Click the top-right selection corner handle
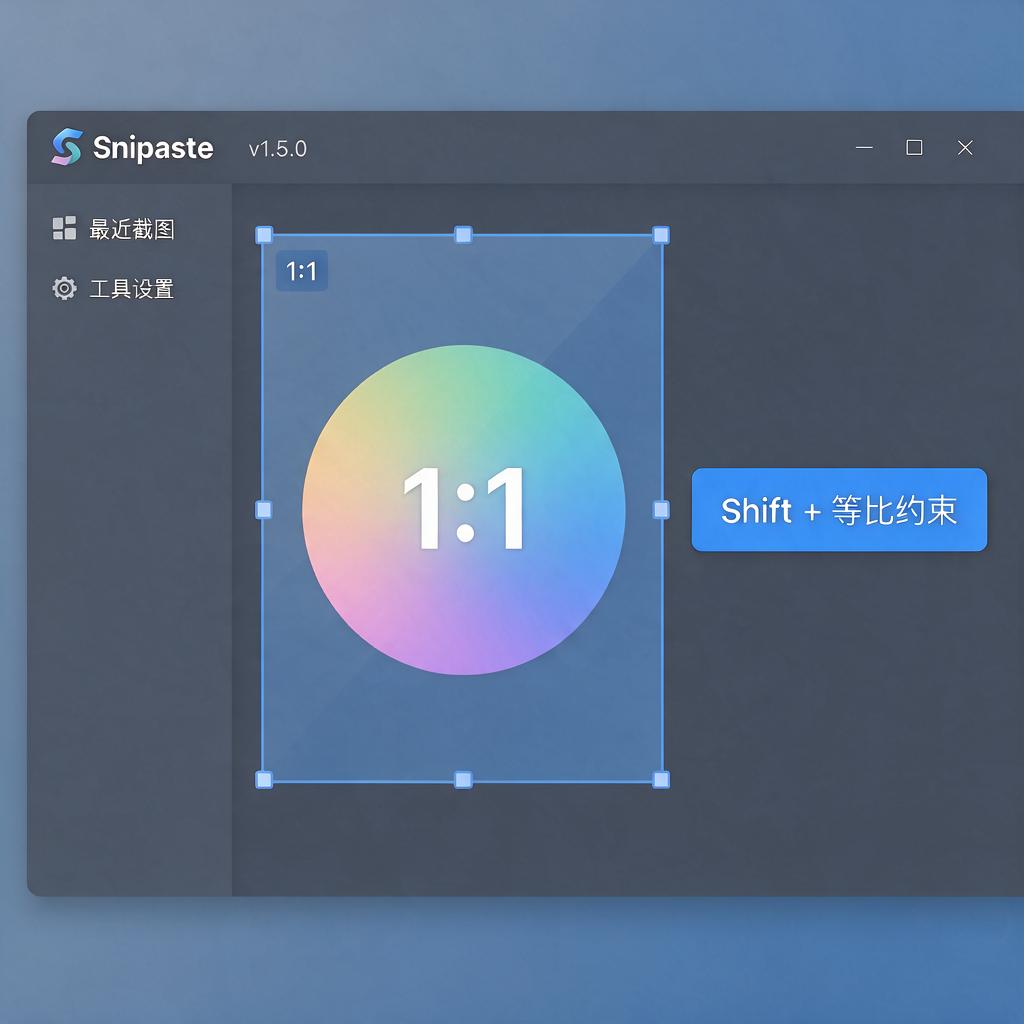 click(x=661, y=235)
